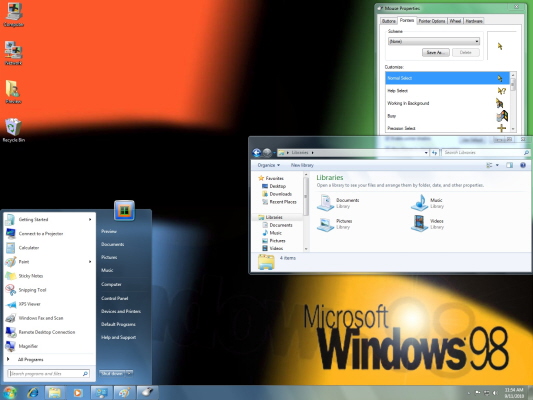Open Remote Desktop Connection

pos(49,332)
